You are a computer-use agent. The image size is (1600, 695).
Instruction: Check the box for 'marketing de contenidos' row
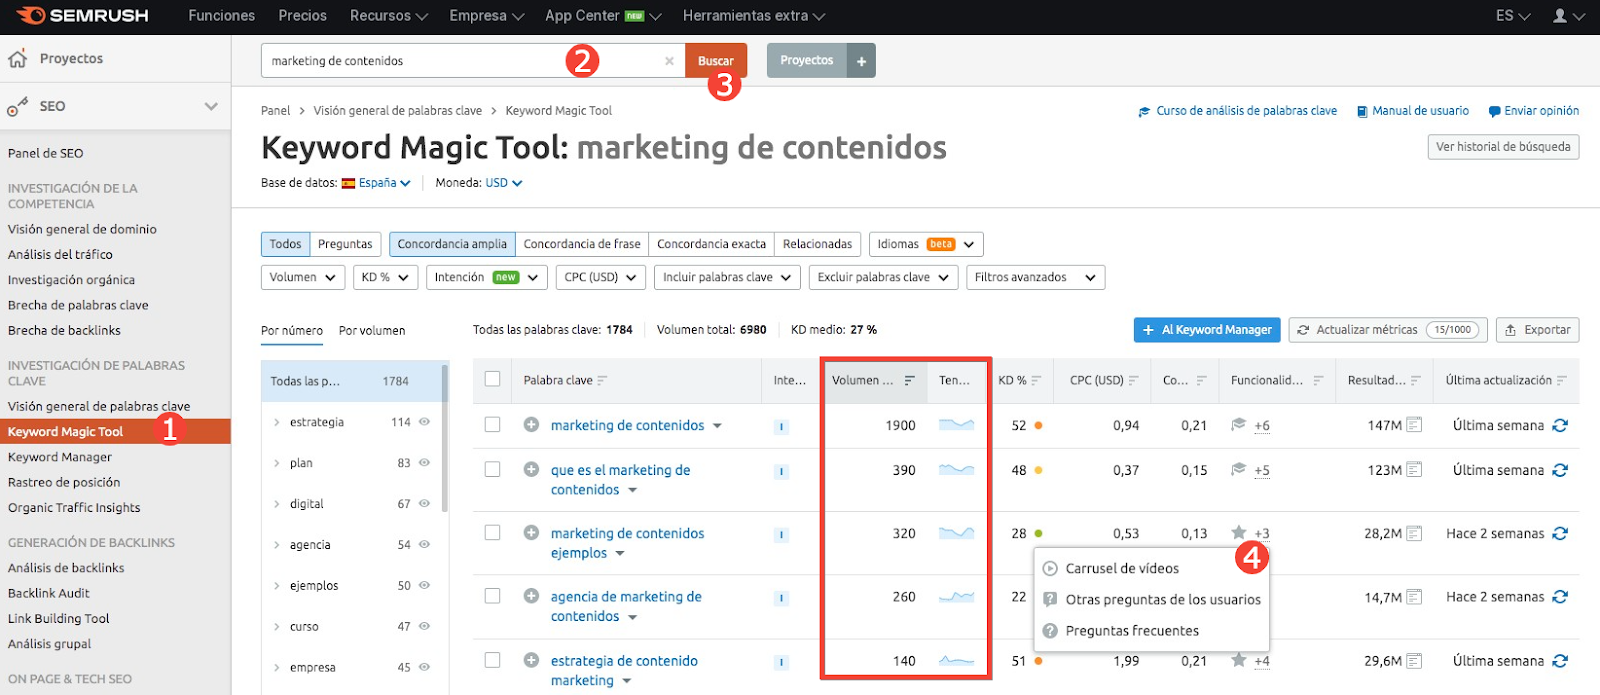click(492, 425)
